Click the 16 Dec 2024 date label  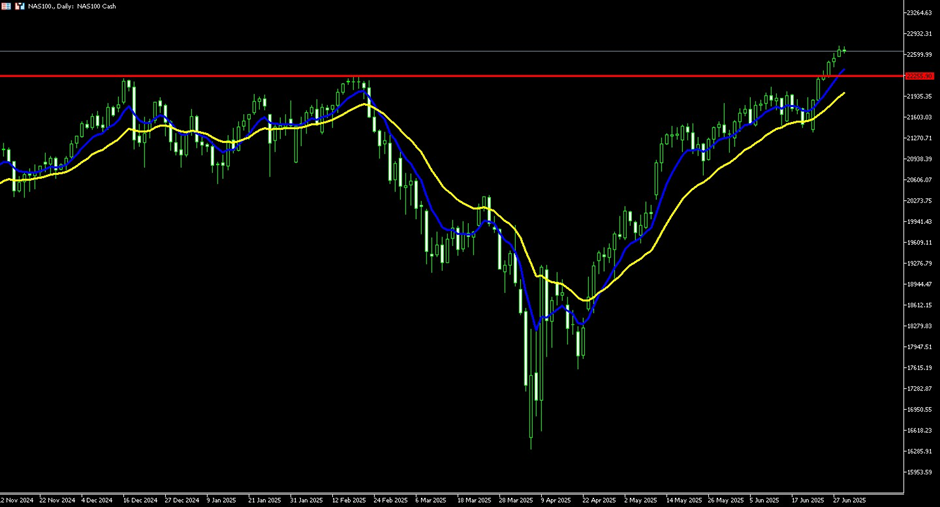click(x=138, y=499)
